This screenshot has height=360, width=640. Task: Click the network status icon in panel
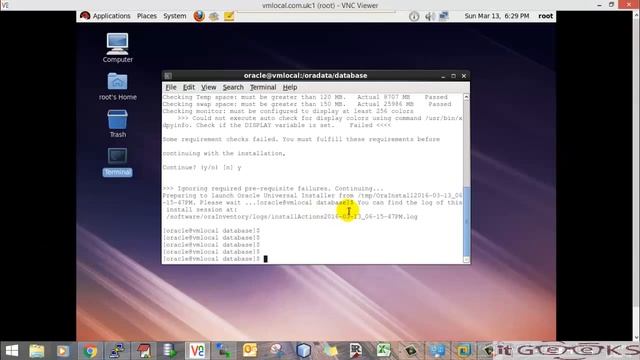(444, 16)
